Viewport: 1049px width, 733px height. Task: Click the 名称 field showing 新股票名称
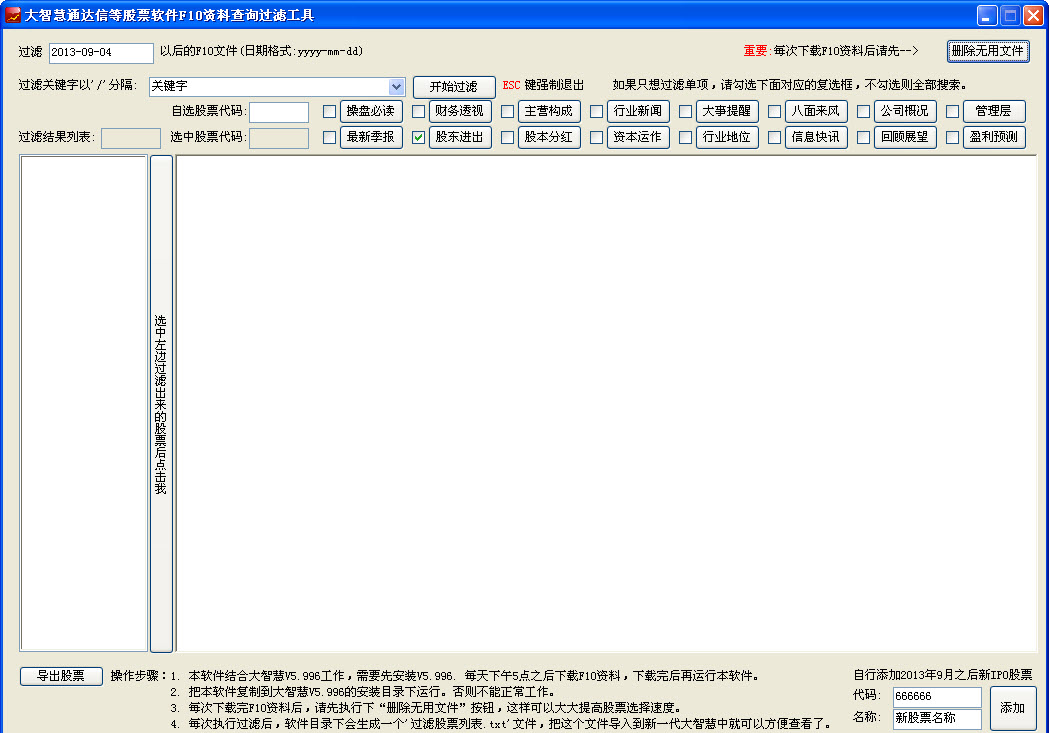937,719
